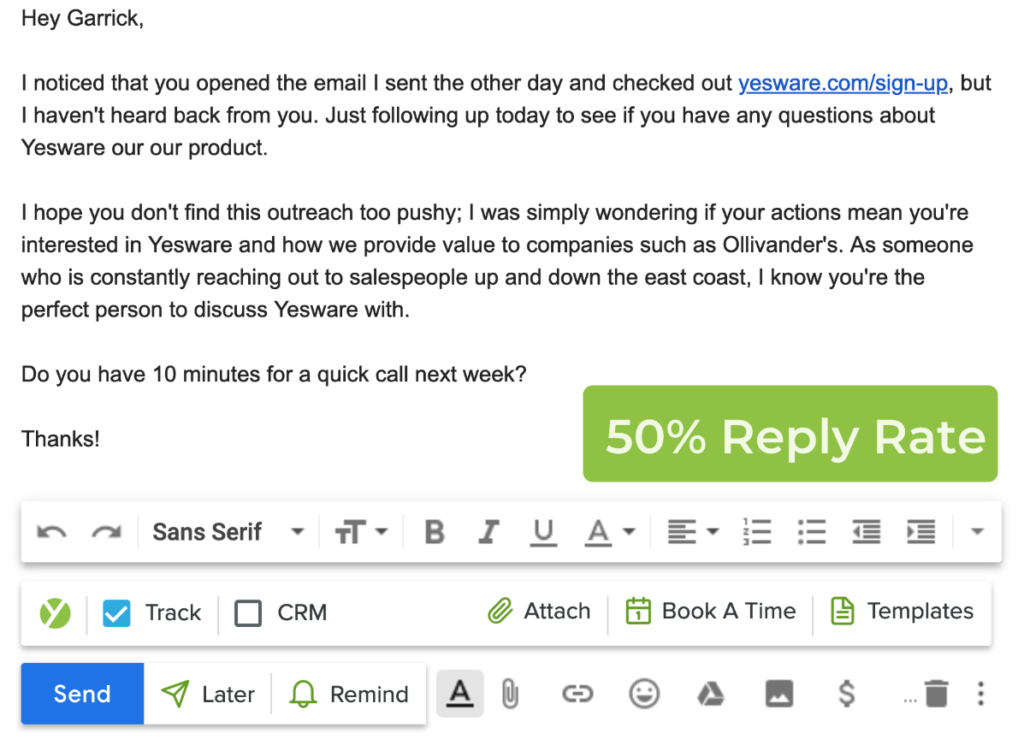
Task: Expand the extra formatting tools chevron
Action: tap(977, 531)
